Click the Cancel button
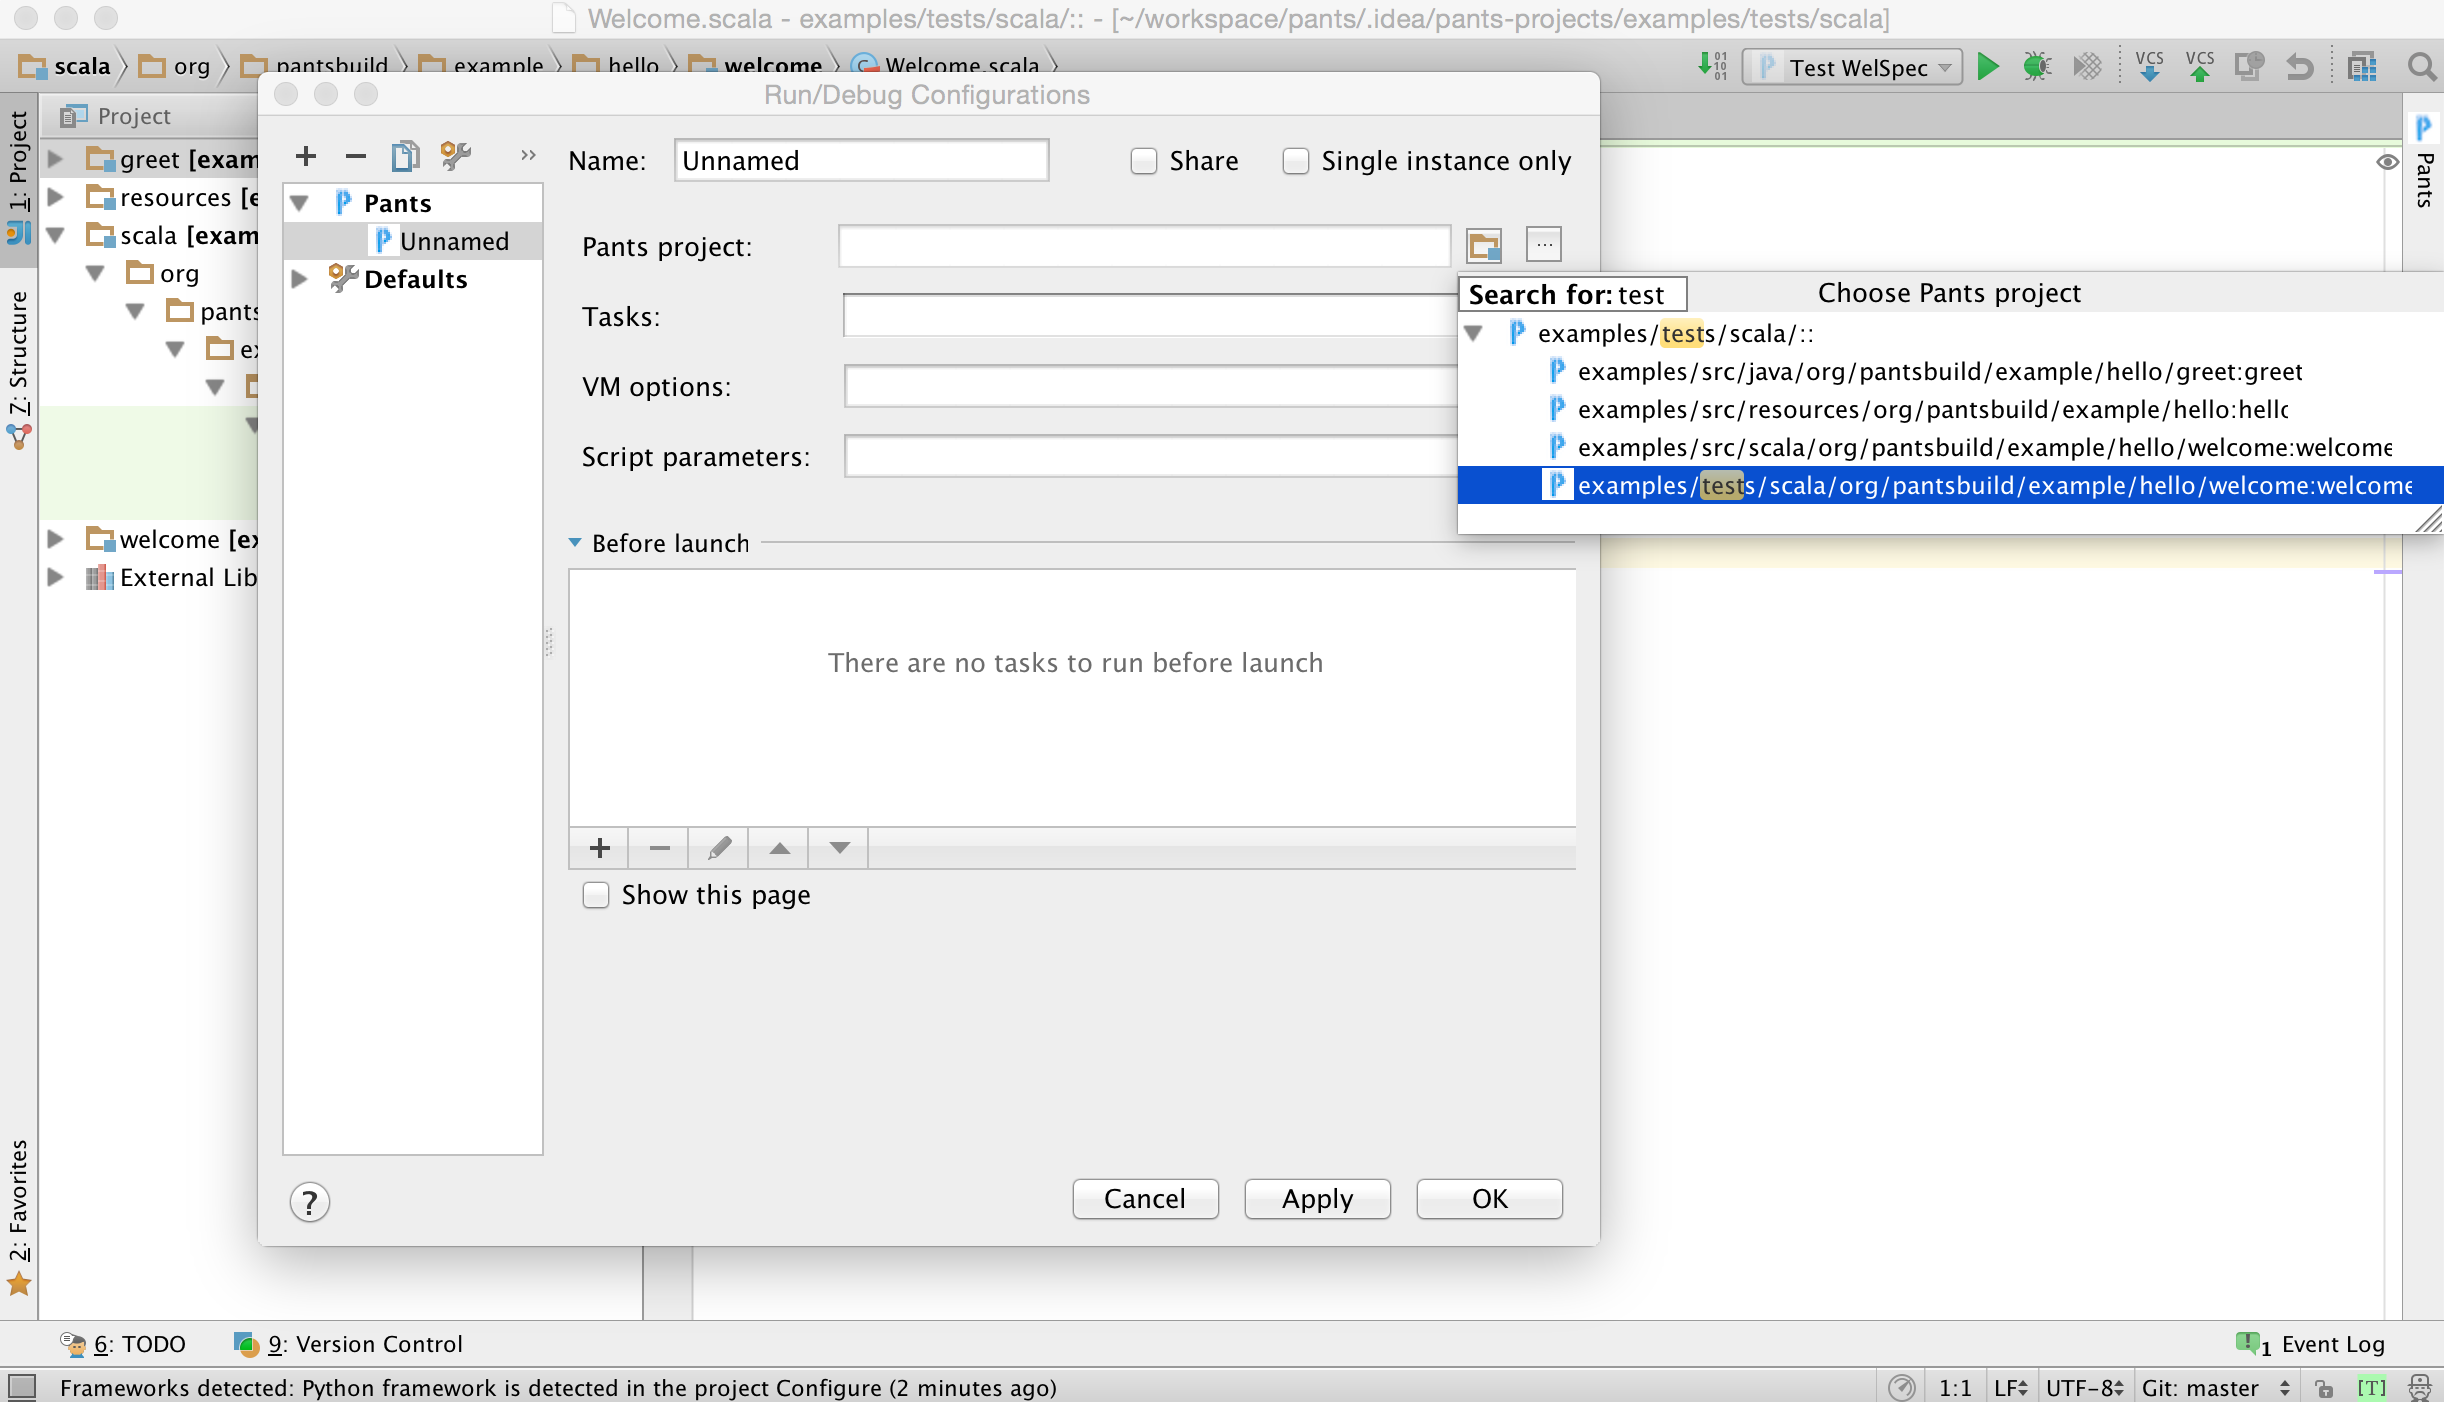This screenshot has width=2444, height=1402. (1145, 1199)
